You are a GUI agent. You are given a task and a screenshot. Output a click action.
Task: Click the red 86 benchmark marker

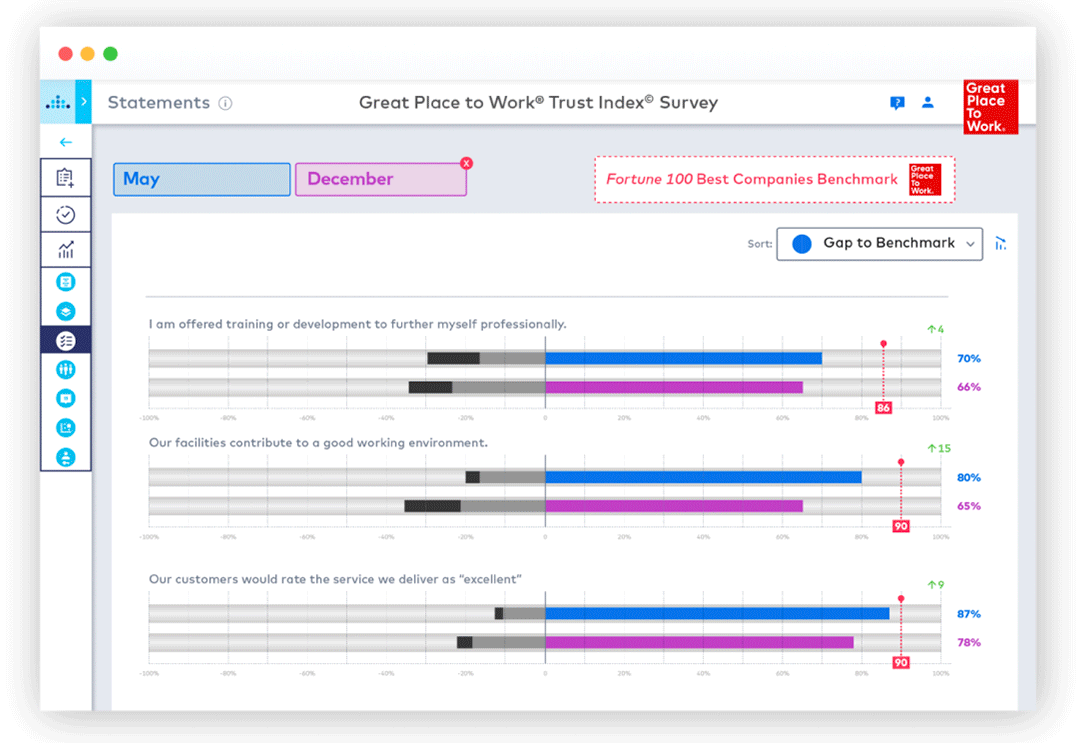tap(883, 408)
